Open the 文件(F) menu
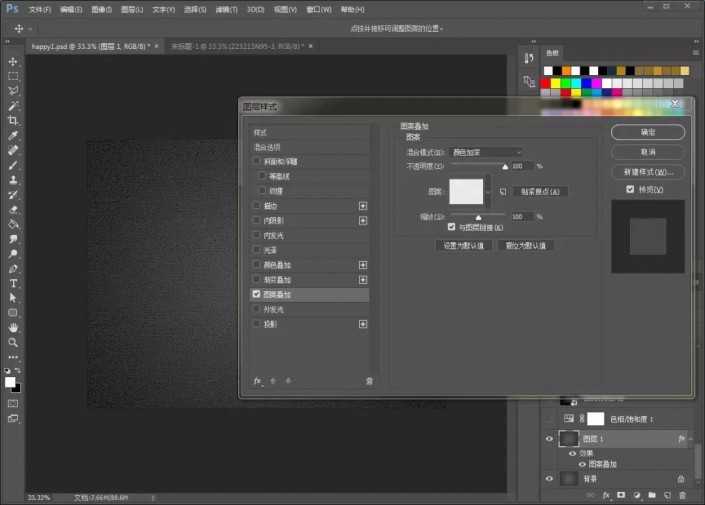 pyautogui.click(x=40, y=9)
